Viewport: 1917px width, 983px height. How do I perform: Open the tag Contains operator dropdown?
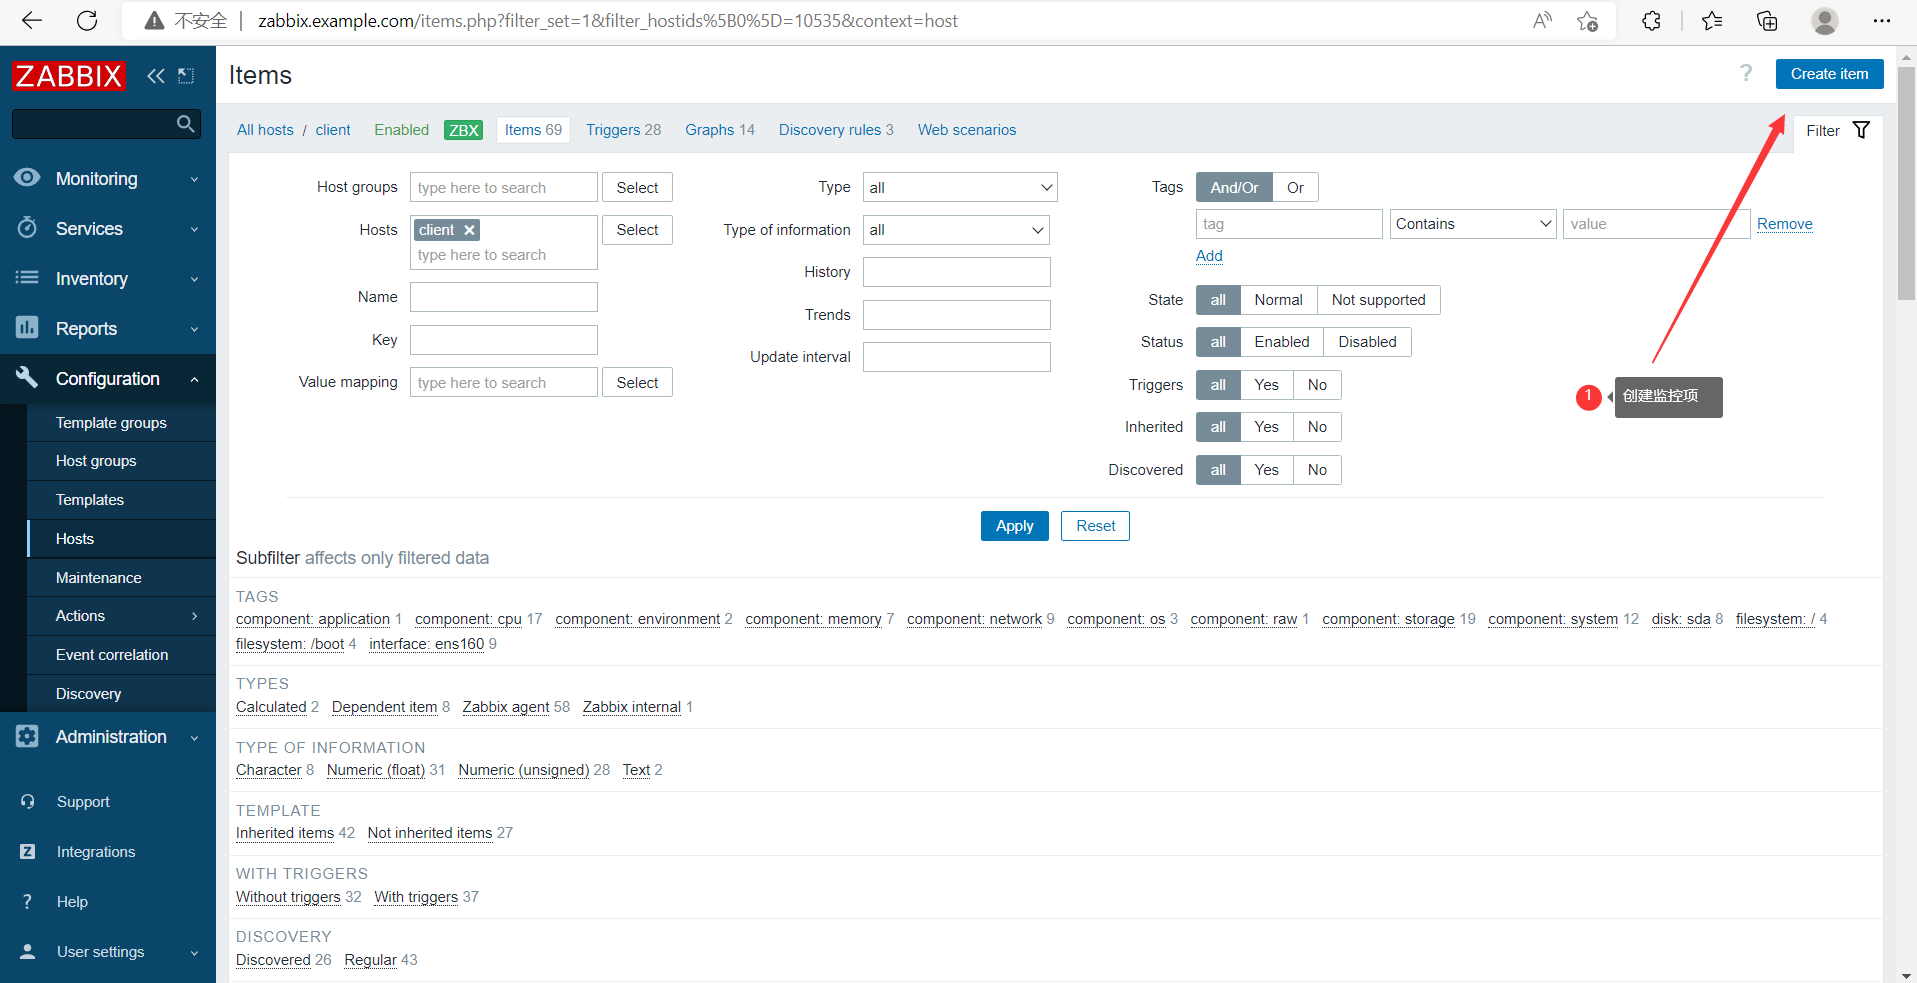(x=1473, y=224)
